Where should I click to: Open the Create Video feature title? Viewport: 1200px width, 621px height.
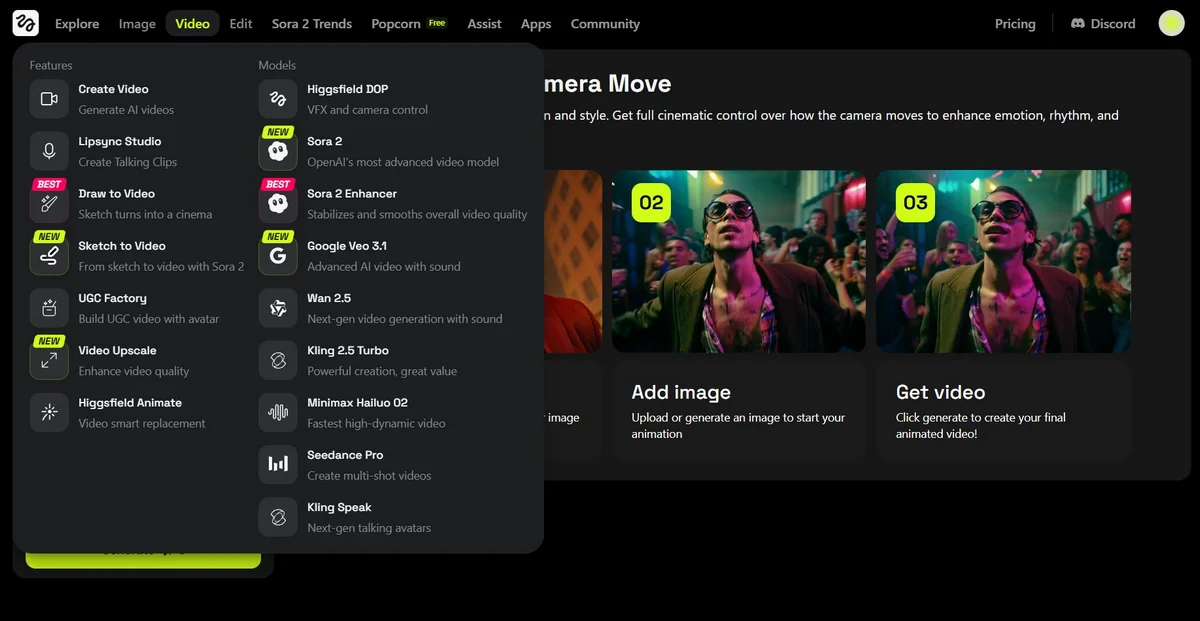coord(114,89)
